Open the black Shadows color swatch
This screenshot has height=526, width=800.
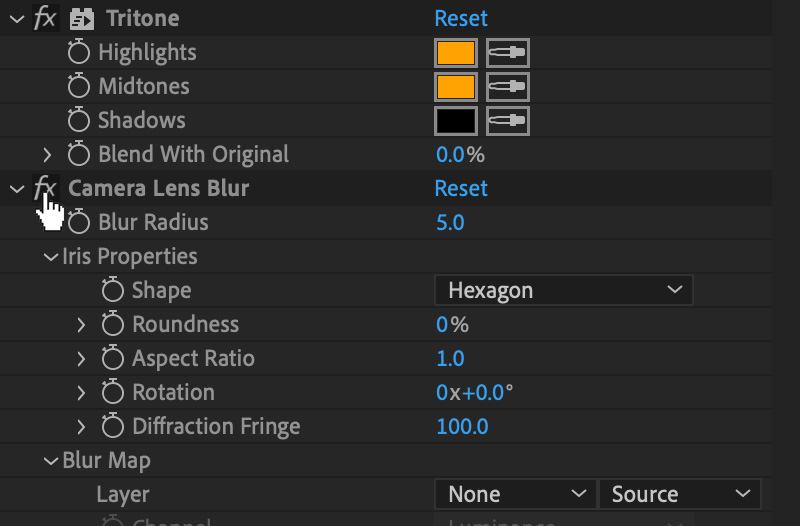456,121
